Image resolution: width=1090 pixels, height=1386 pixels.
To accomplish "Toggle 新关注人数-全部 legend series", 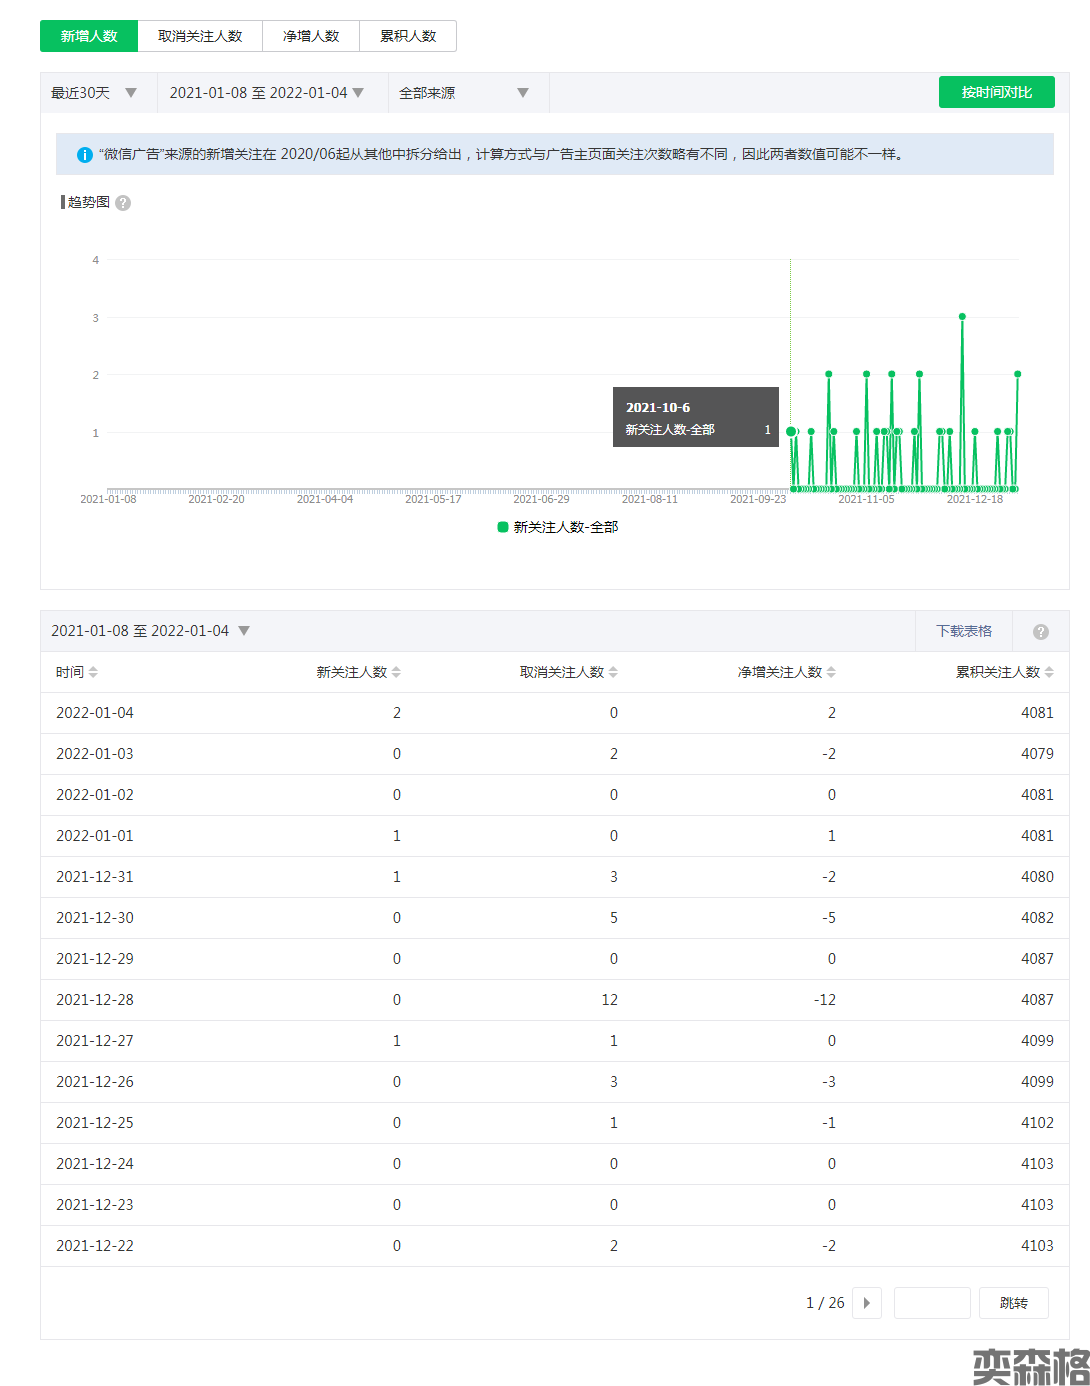I will pyautogui.click(x=557, y=527).
